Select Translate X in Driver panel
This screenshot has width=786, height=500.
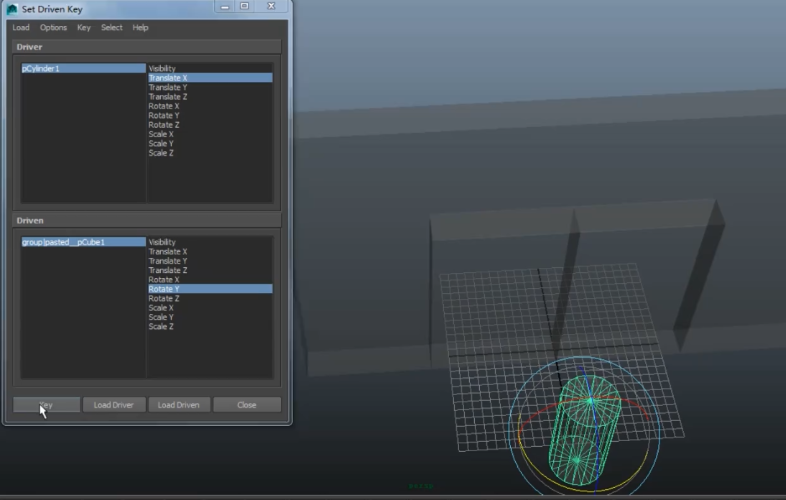tap(210, 78)
